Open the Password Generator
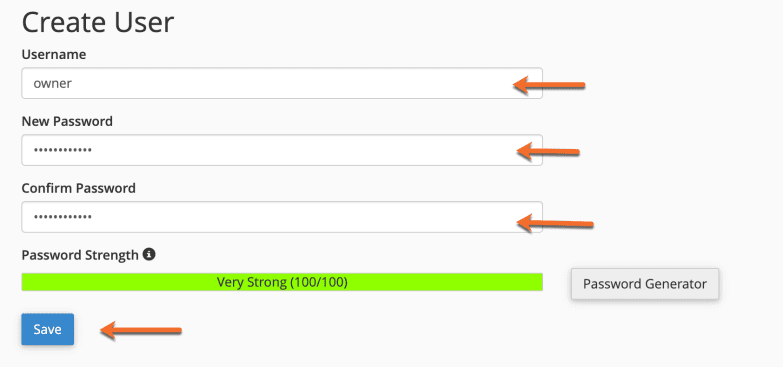Image resolution: width=783 pixels, height=367 pixels. (x=645, y=284)
